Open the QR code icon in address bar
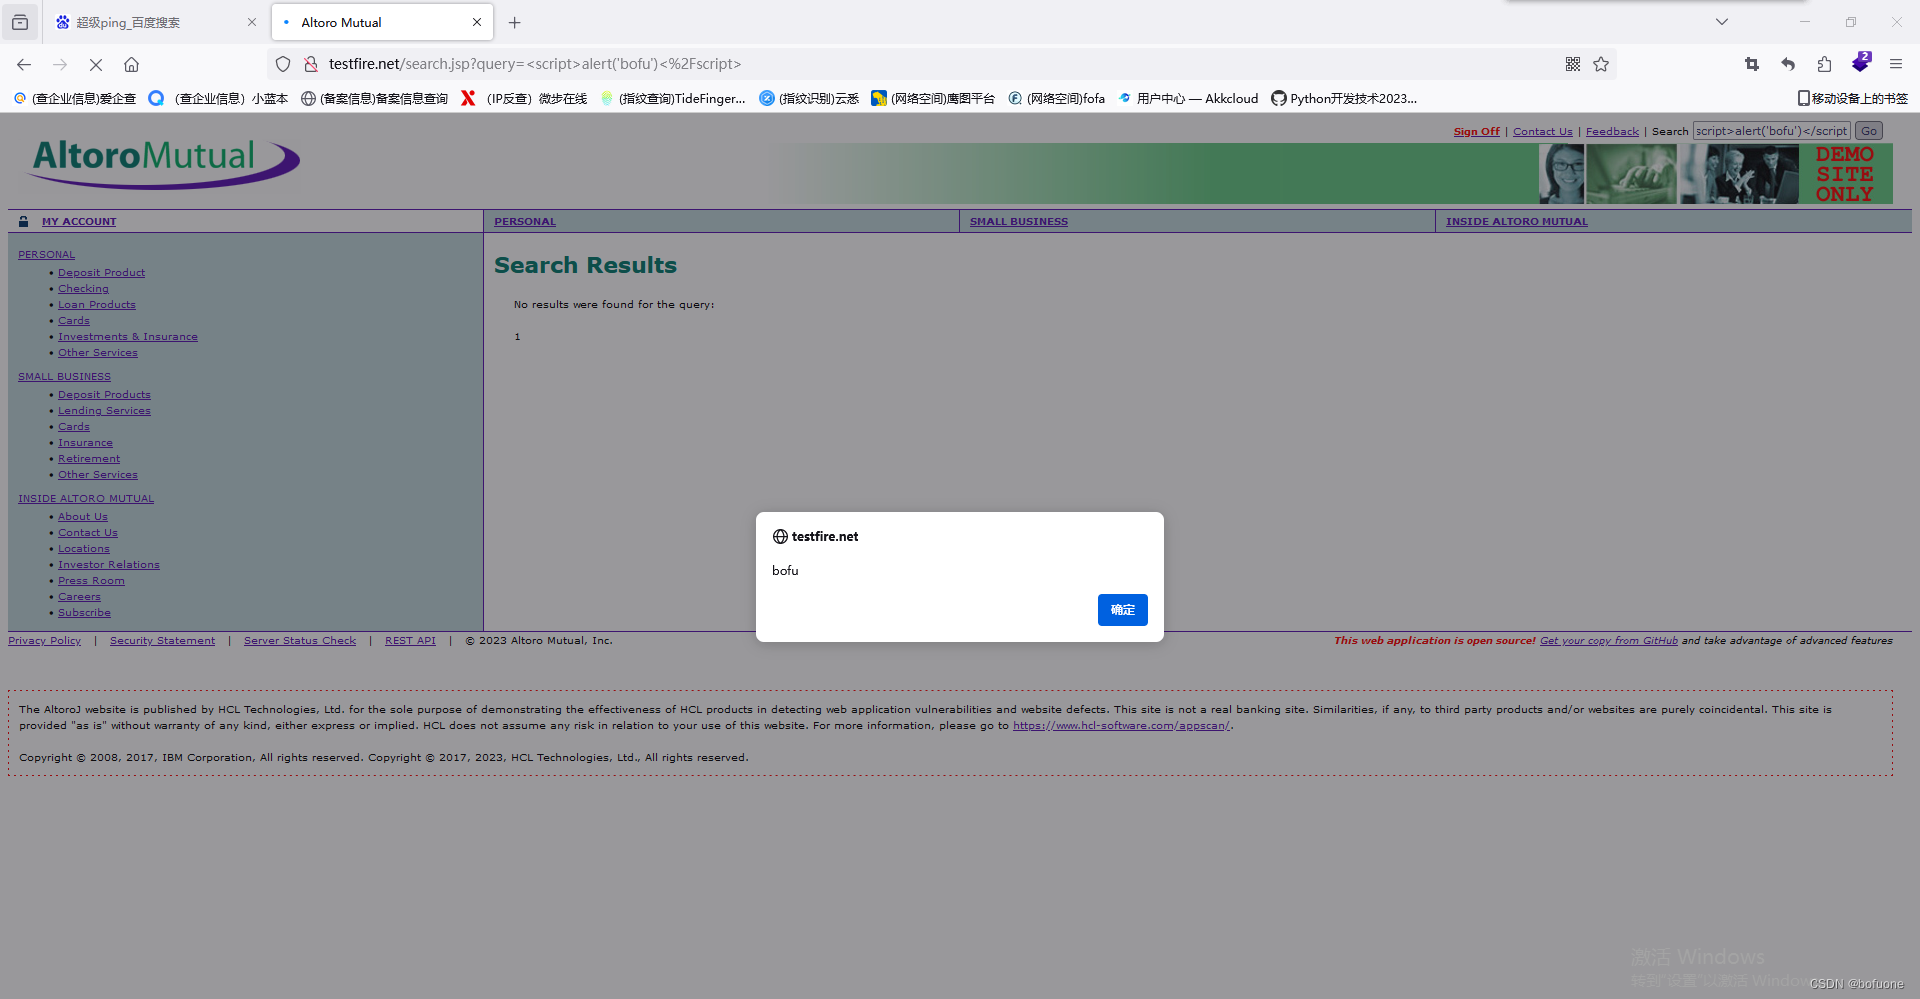Viewport: 1920px width, 999px height. coord(1573,64)
